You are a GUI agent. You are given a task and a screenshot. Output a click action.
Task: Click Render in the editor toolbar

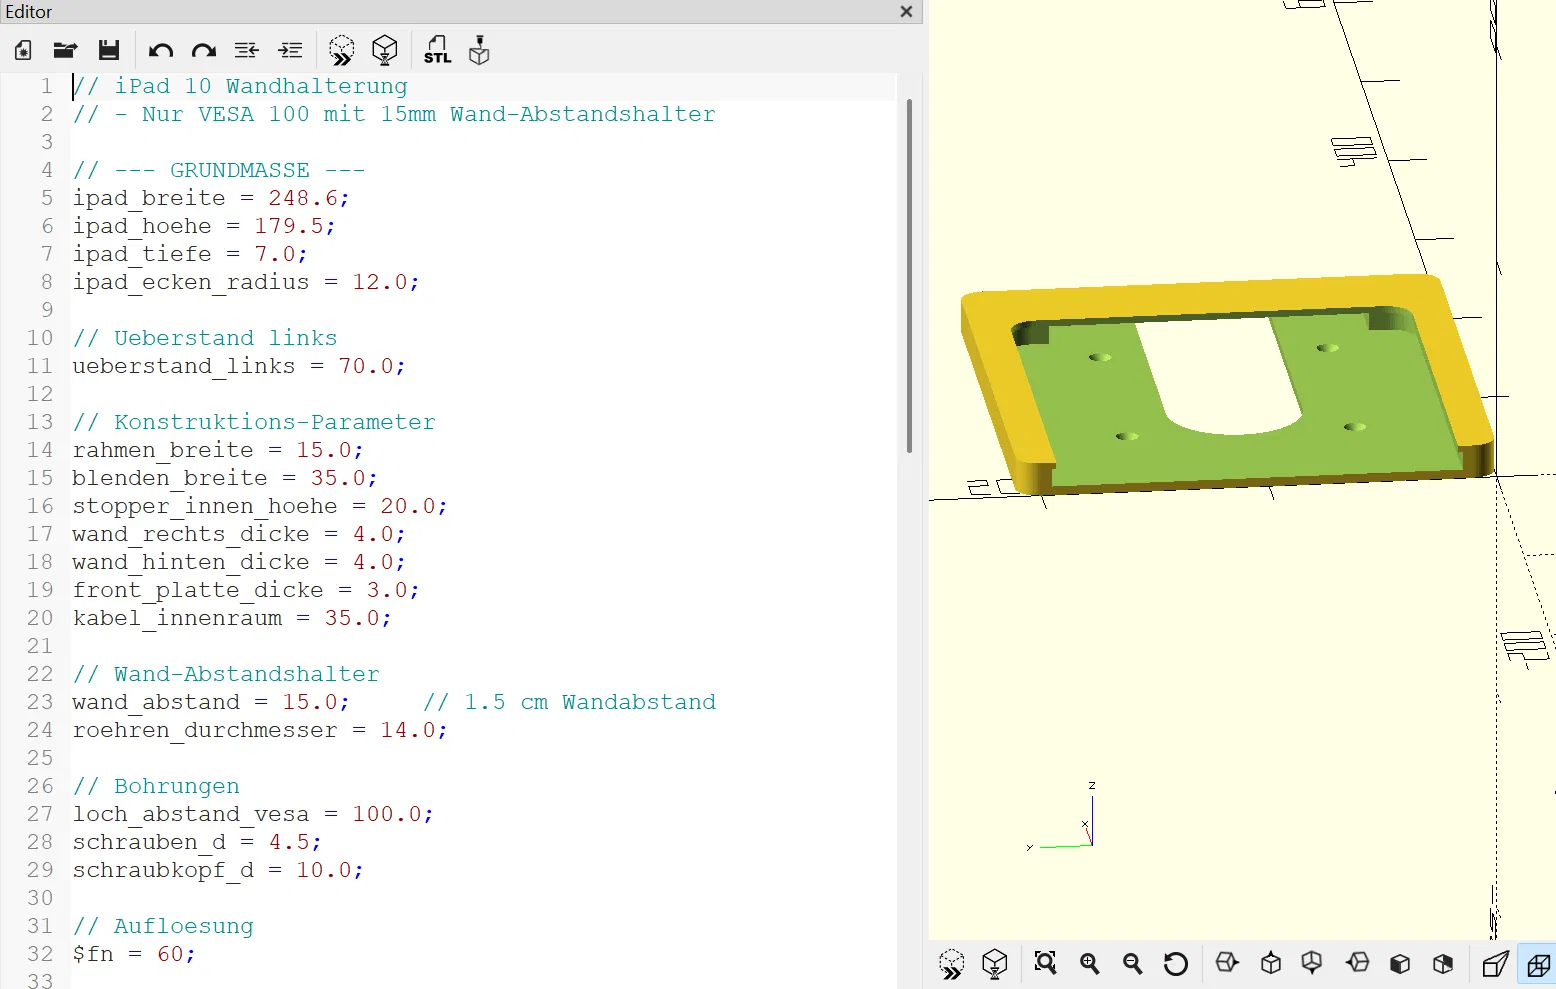(x=385, y=50)
